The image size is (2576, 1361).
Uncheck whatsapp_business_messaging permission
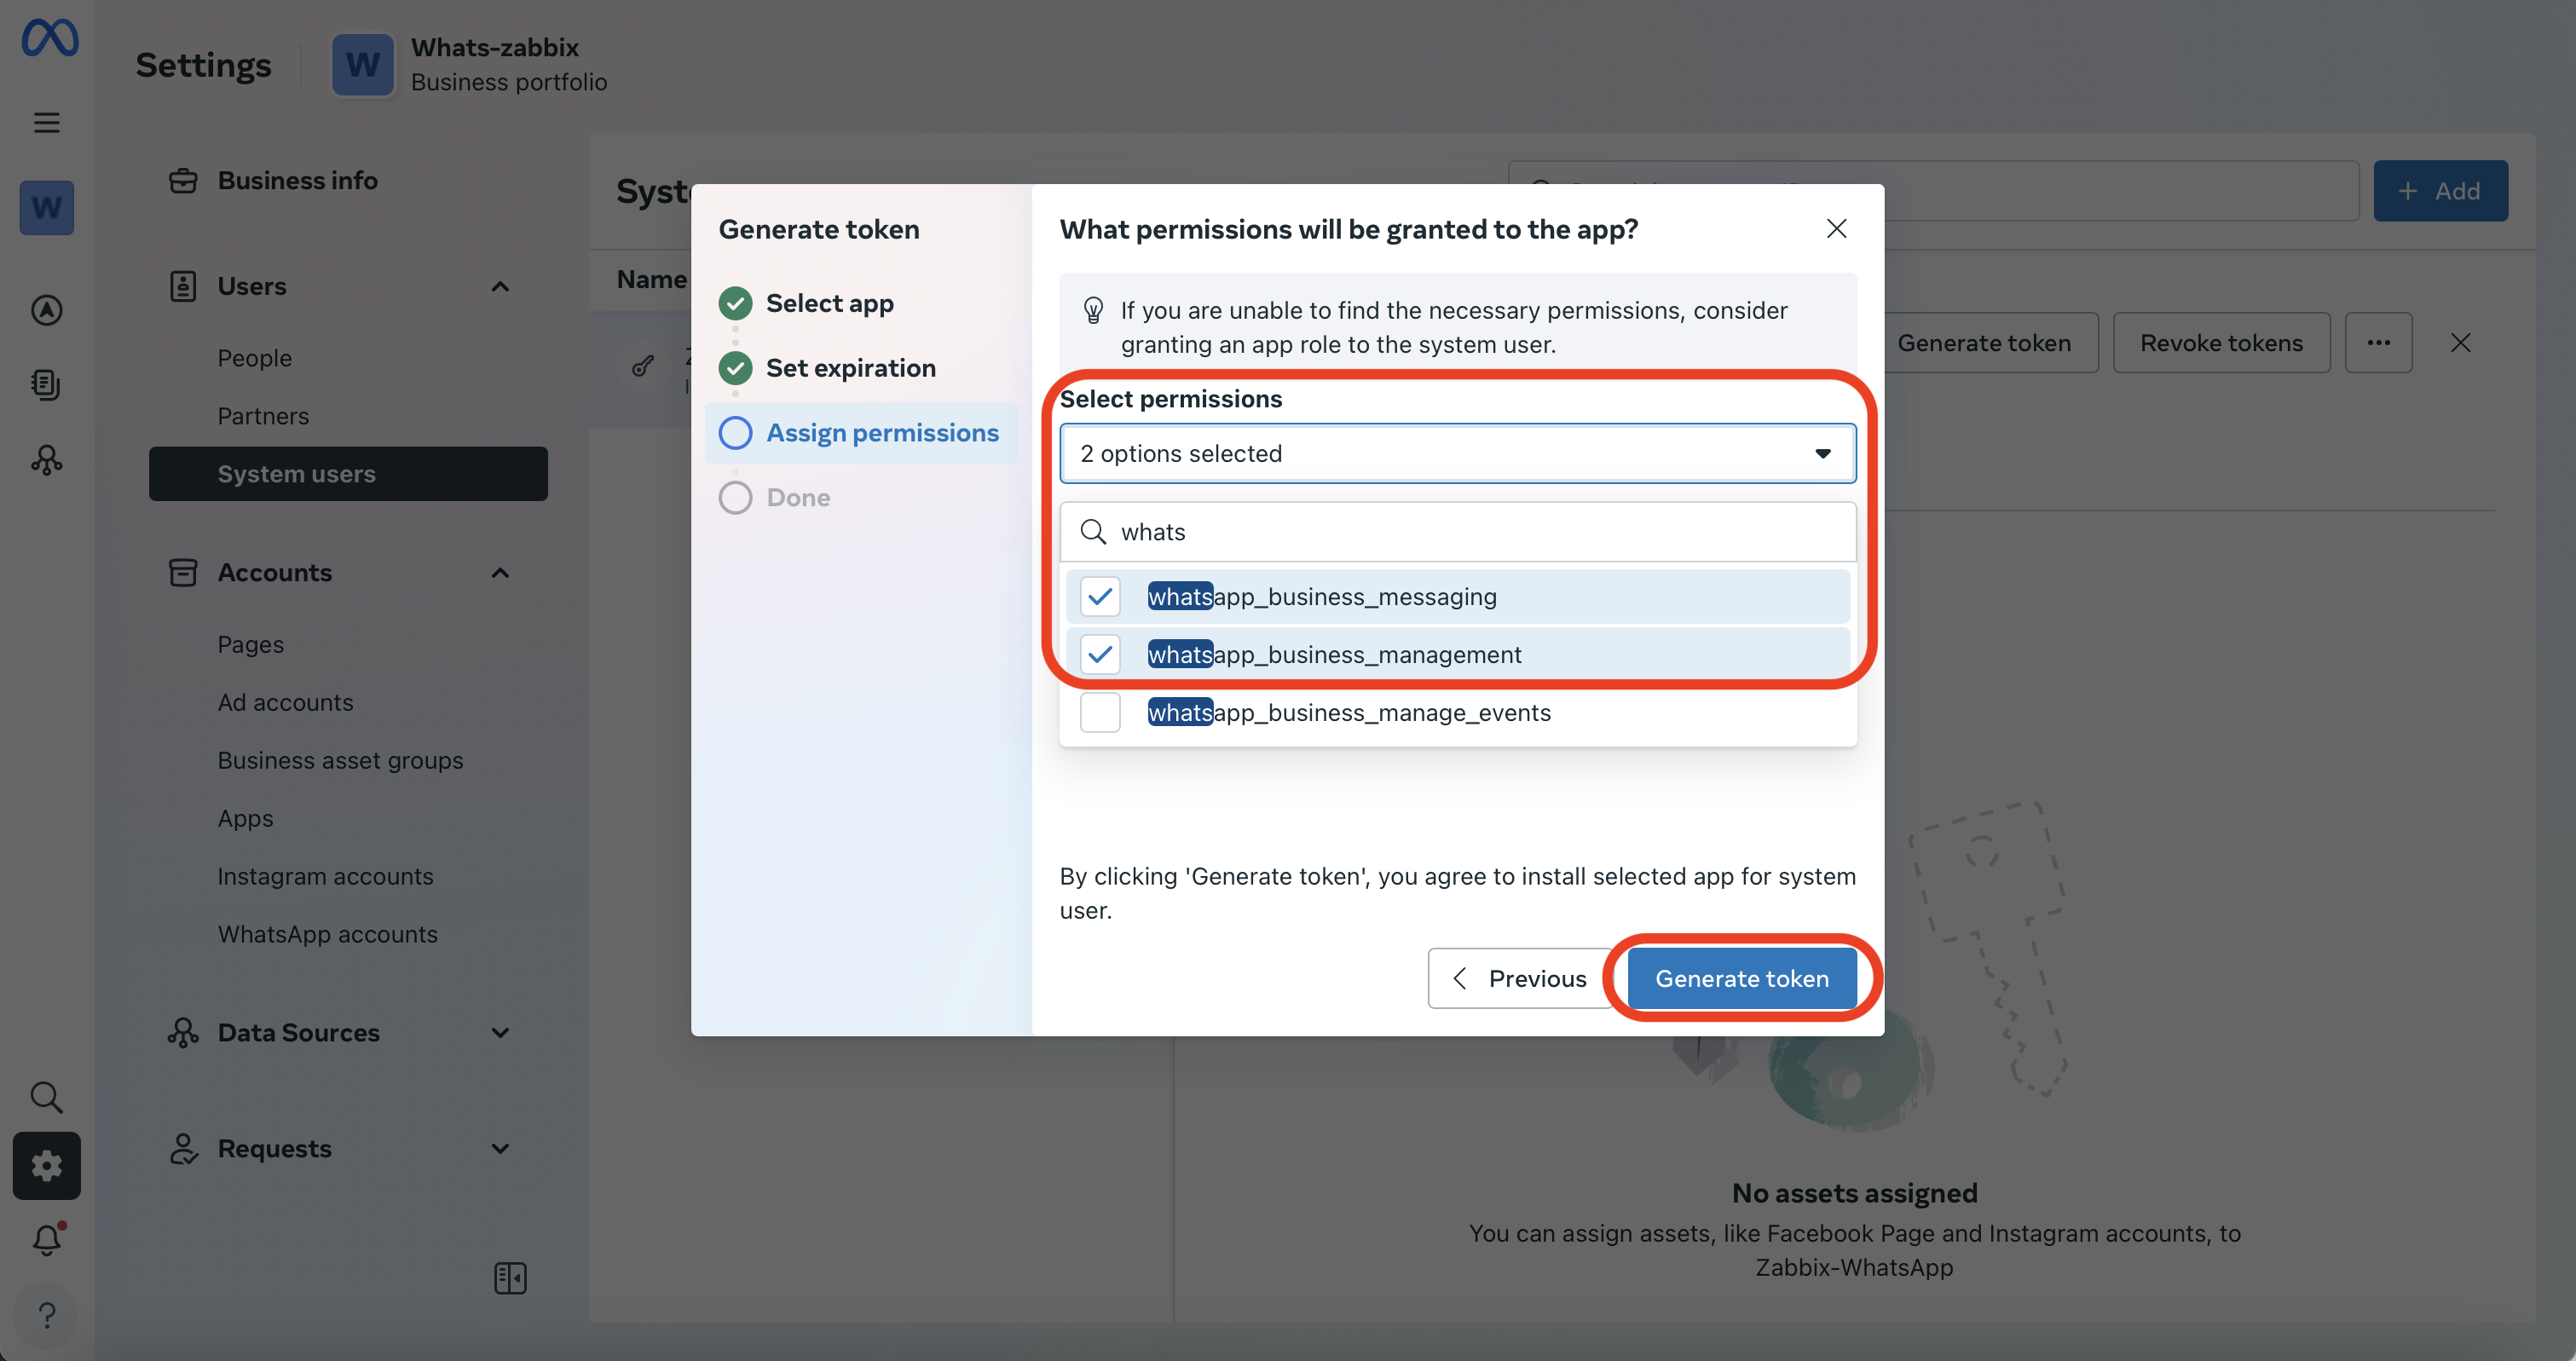[1100, 597]
